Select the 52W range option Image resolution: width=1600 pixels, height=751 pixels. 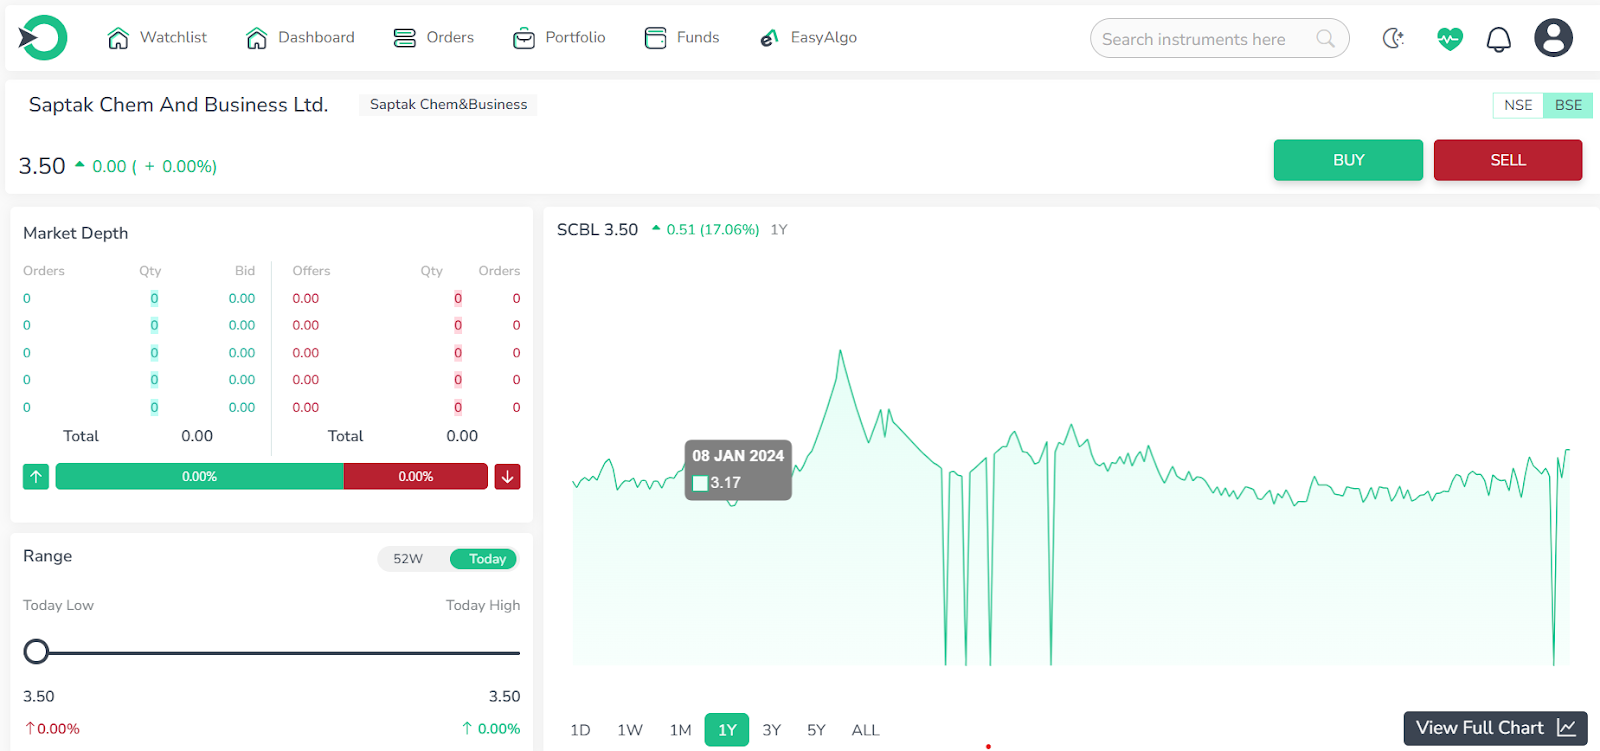408,559
